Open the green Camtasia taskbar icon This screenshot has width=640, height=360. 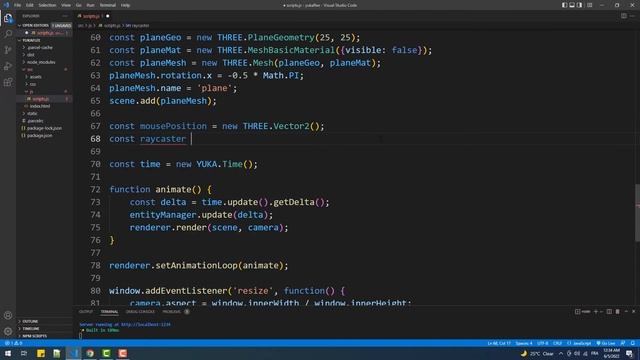(106, 353)
